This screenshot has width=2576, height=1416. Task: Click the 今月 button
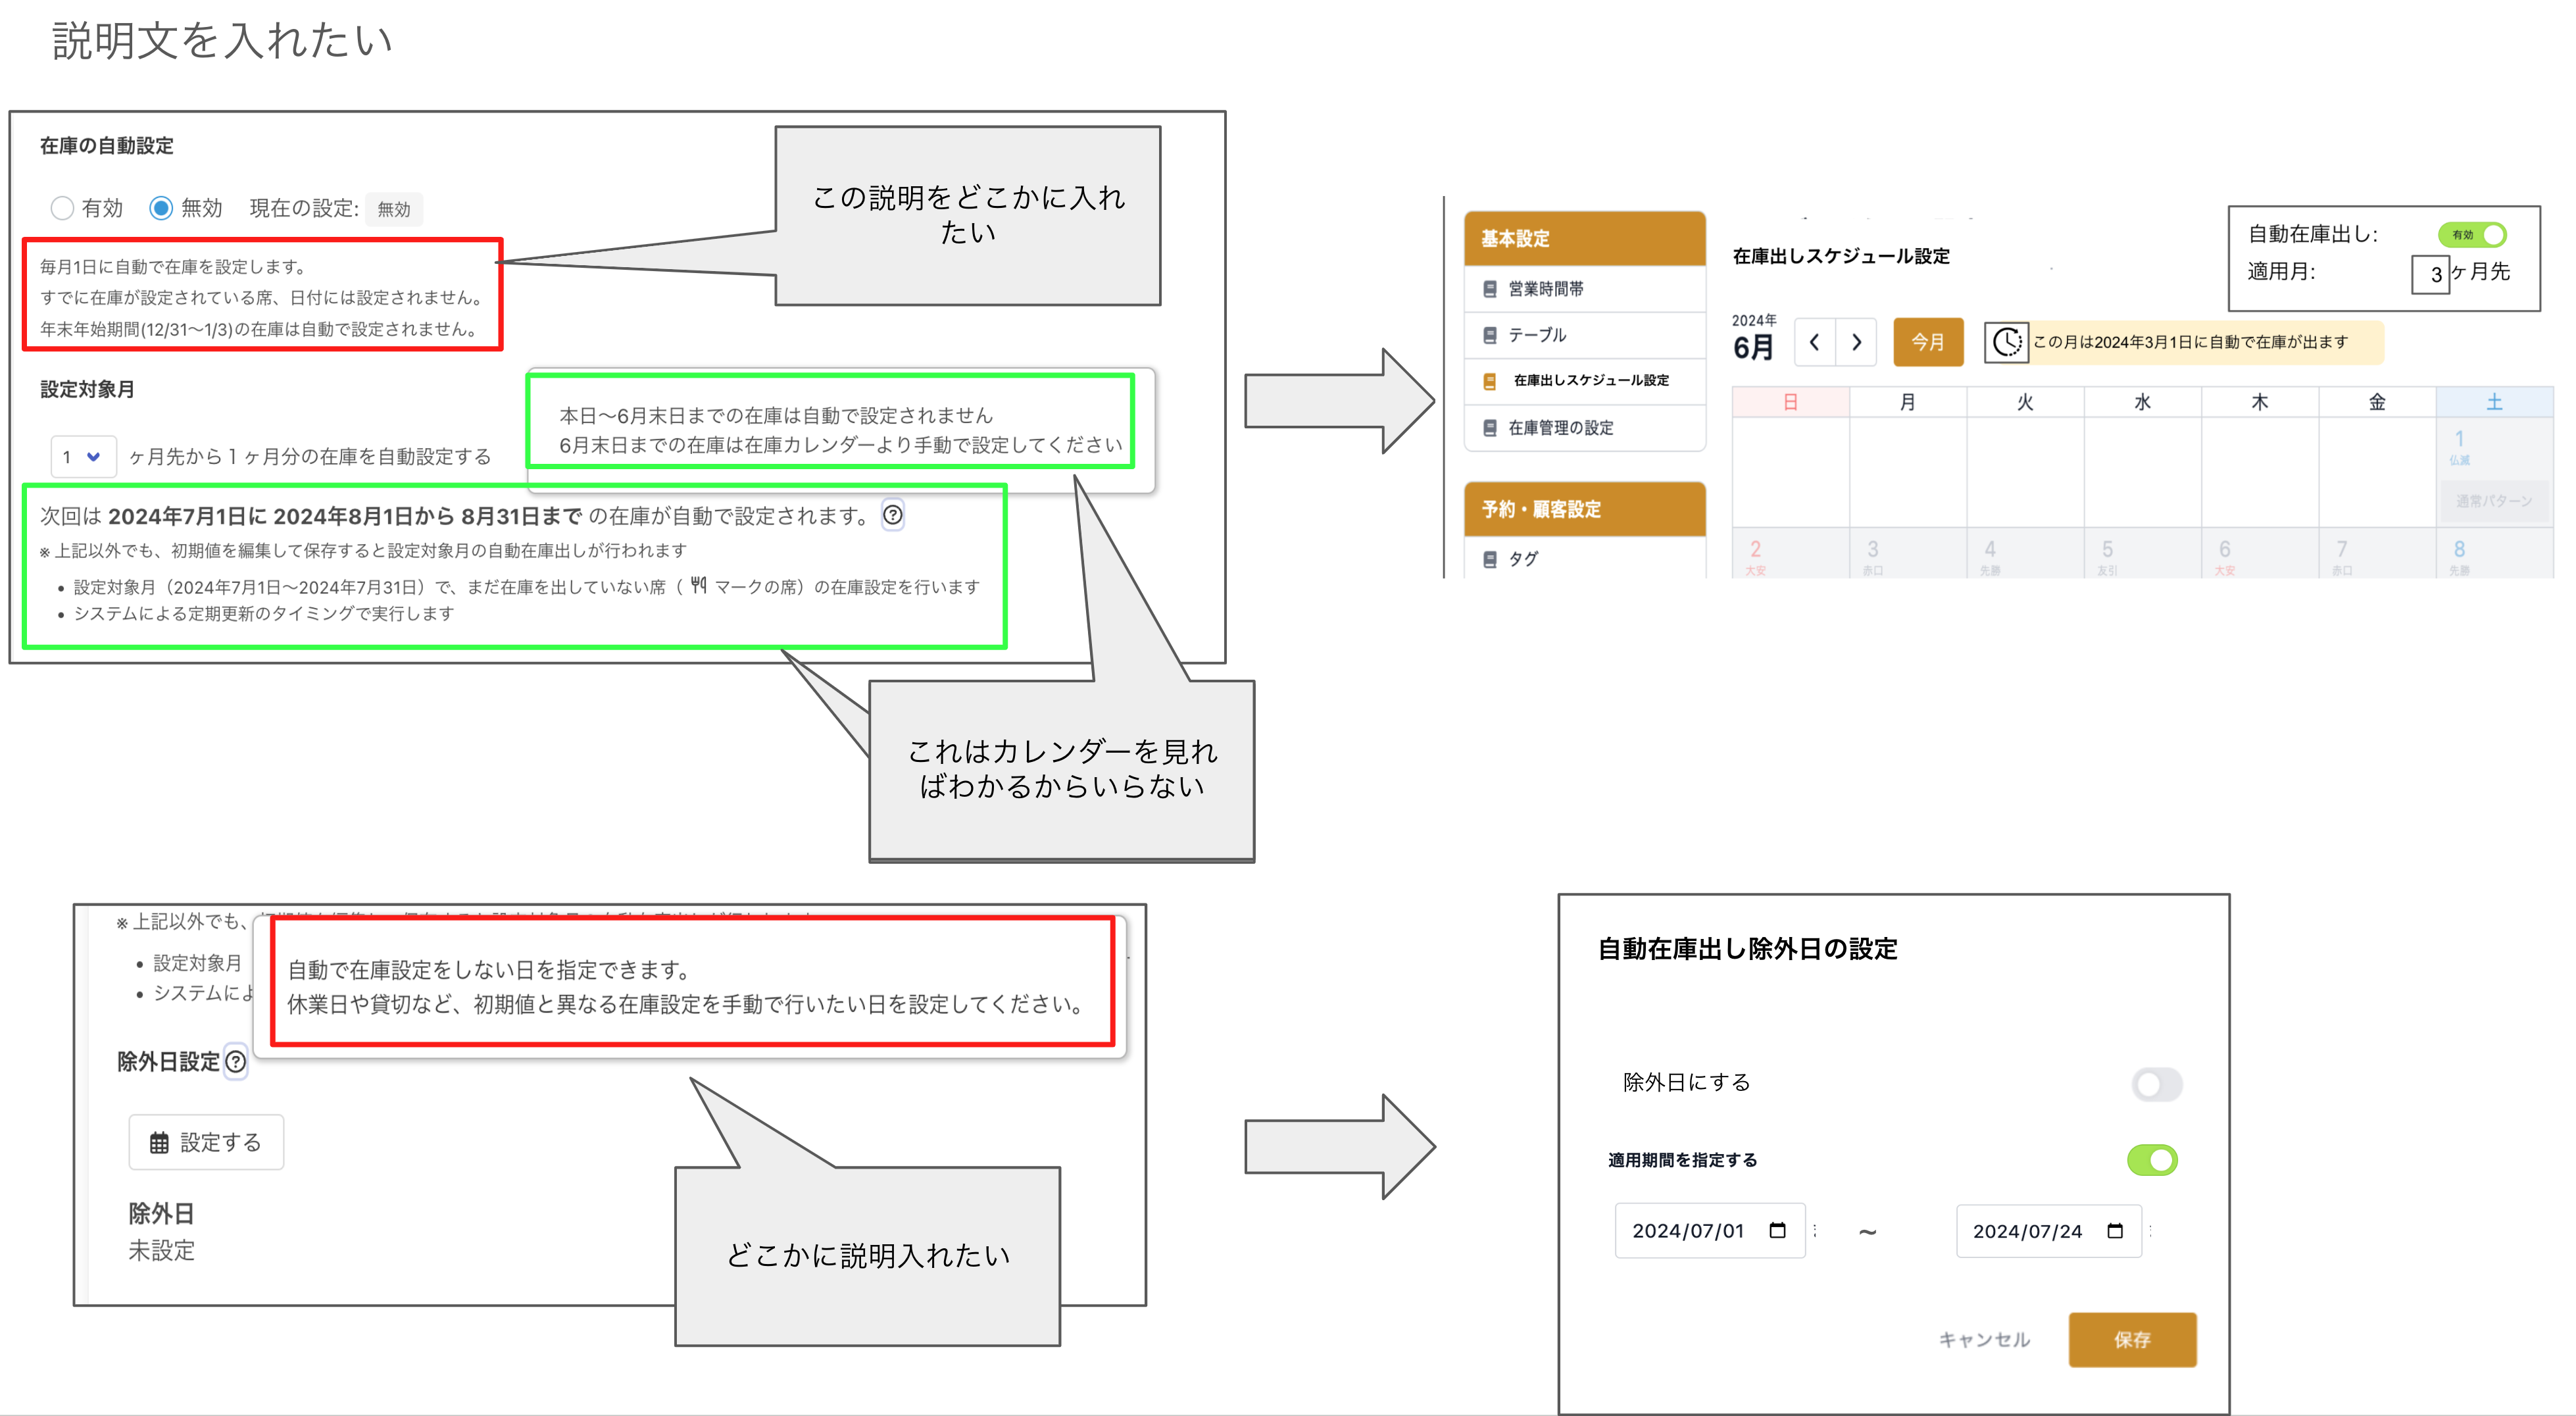coord(1928,342)
